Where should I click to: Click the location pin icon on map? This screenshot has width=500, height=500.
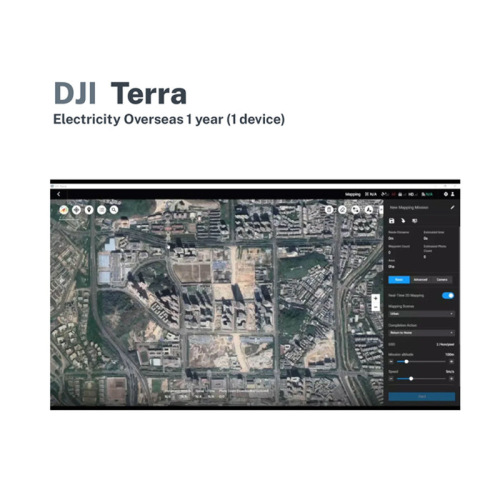pos(89,210)
